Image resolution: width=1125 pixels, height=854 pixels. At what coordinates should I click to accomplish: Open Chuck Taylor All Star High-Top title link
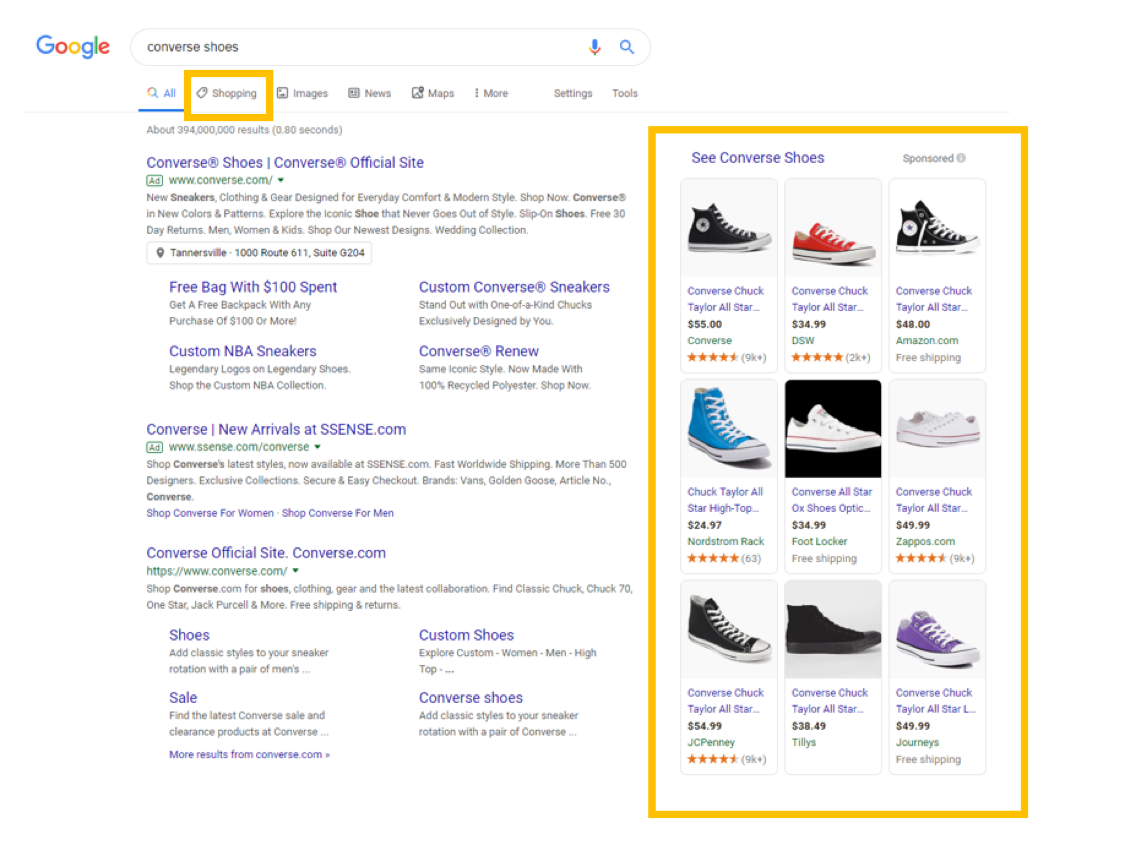coord(725,500)
